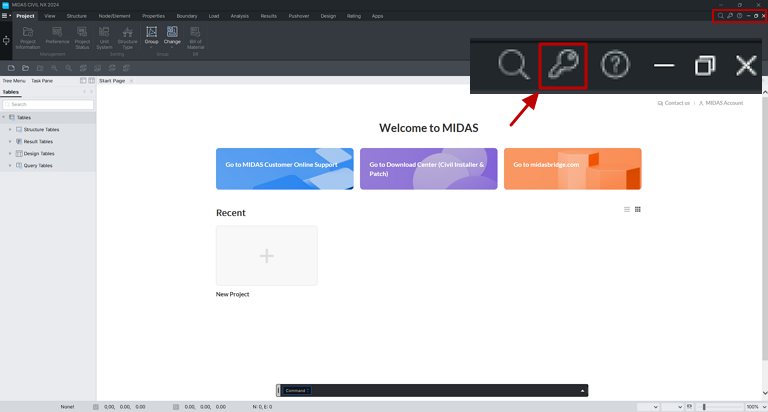Open the Results ribbon tab
768x412 pixels.
[x=268, y=16]
